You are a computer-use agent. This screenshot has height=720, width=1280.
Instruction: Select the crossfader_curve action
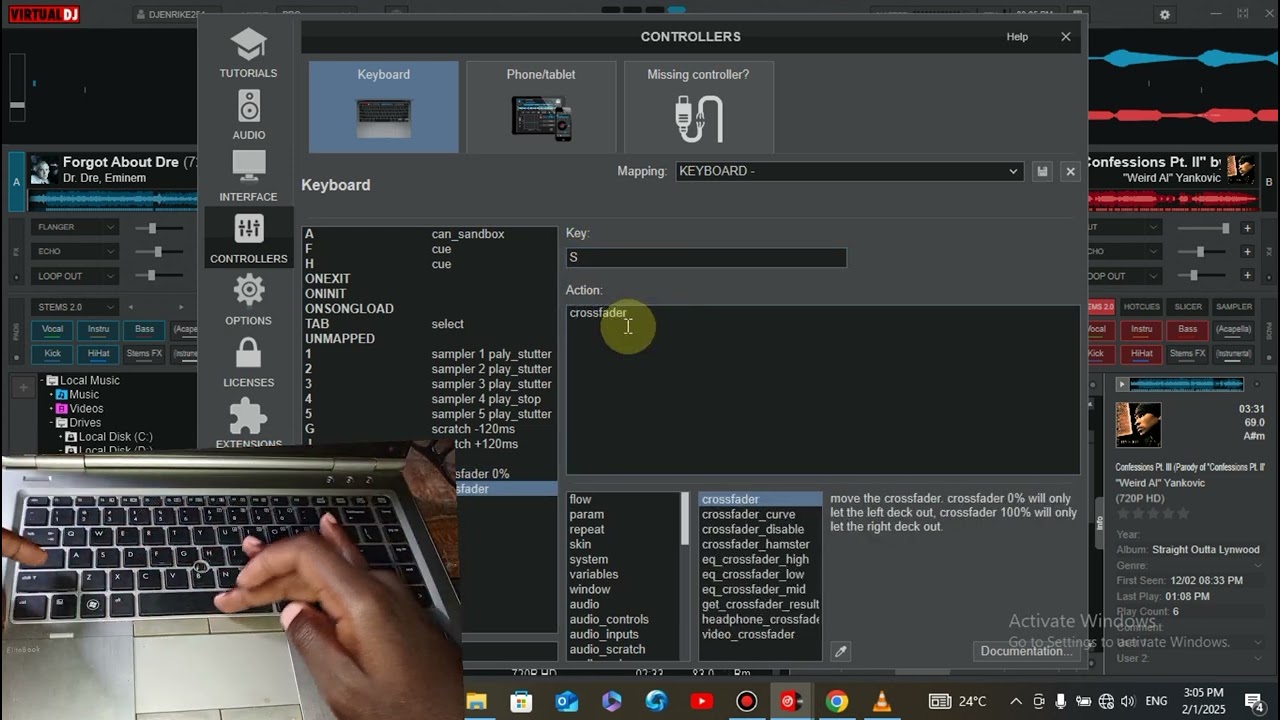pos(748,514)
